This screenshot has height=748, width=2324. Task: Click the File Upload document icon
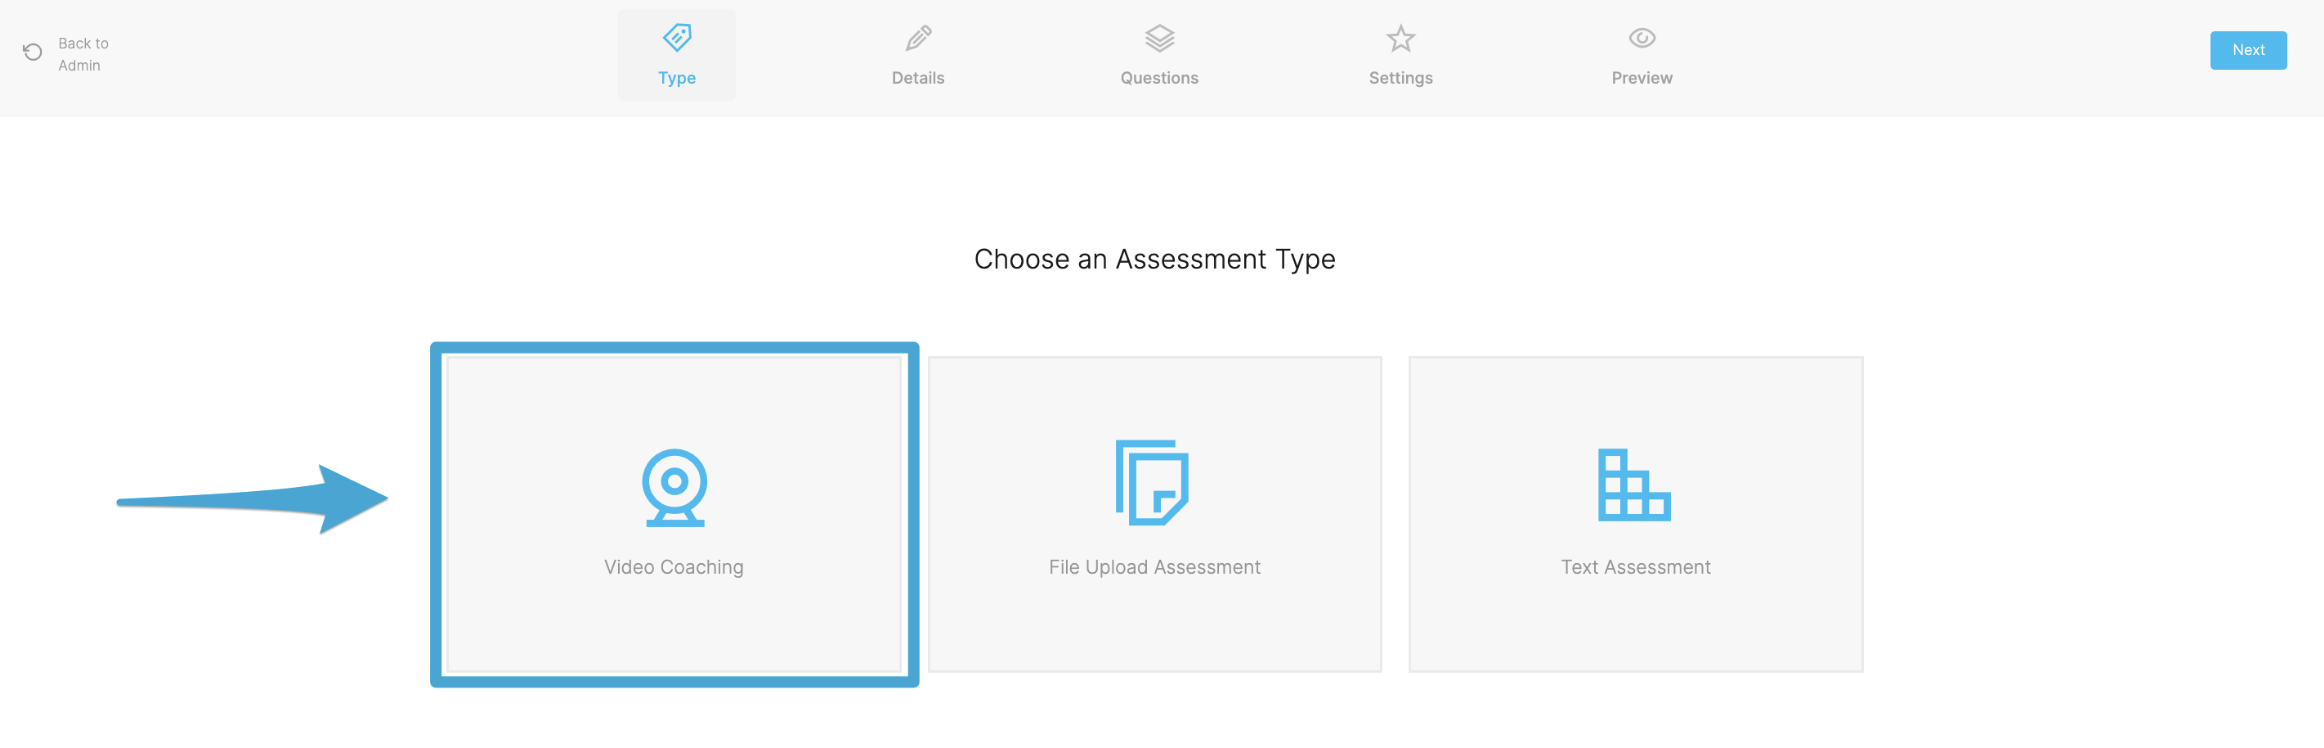coord(1152,482)
